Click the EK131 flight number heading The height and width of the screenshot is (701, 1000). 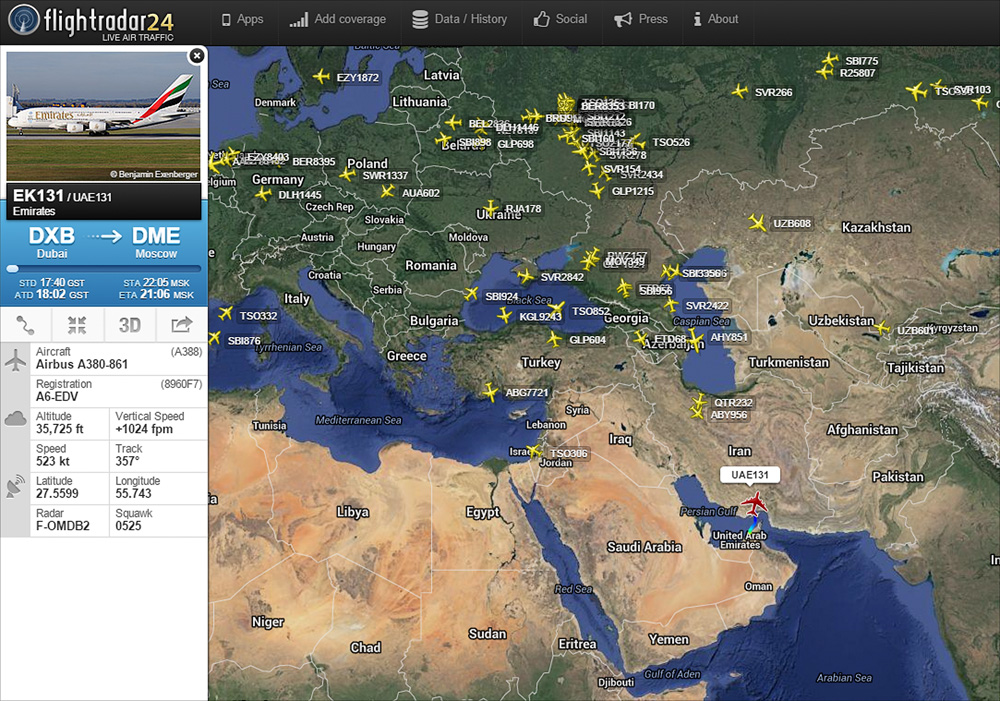tap(38, 196)
